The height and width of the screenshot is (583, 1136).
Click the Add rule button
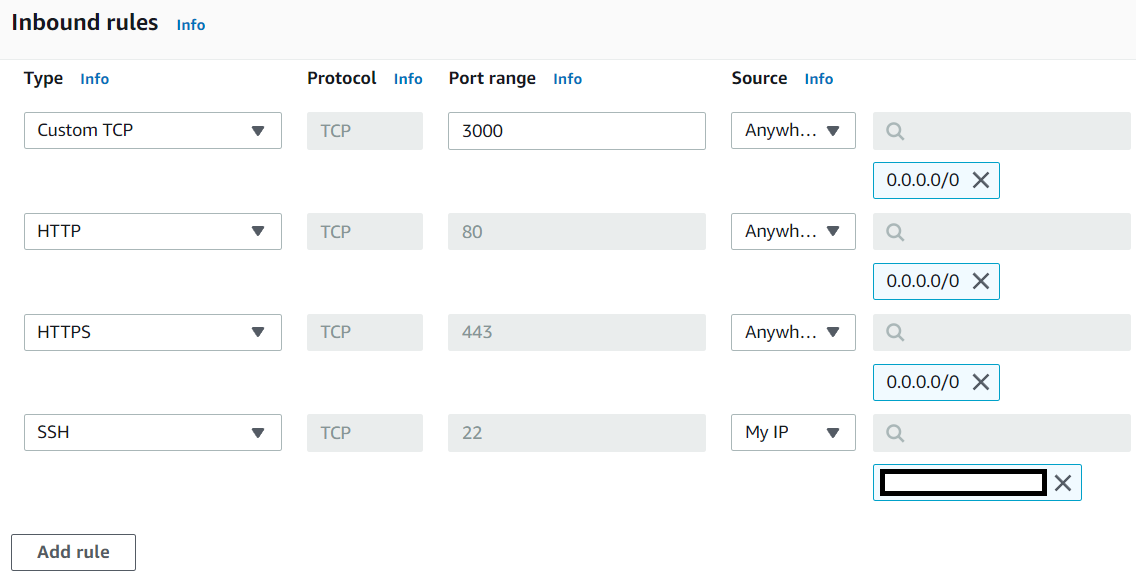(73, 552)
